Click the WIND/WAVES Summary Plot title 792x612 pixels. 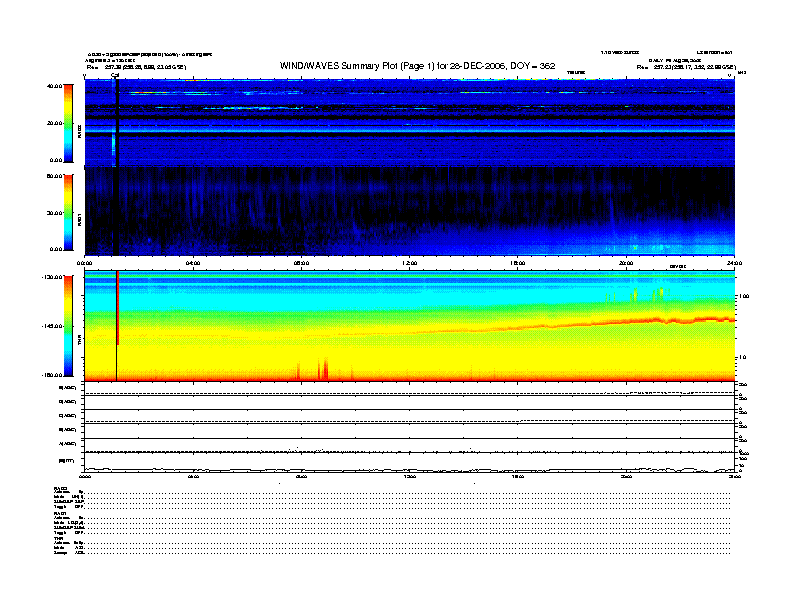click(x=417, y=66)
